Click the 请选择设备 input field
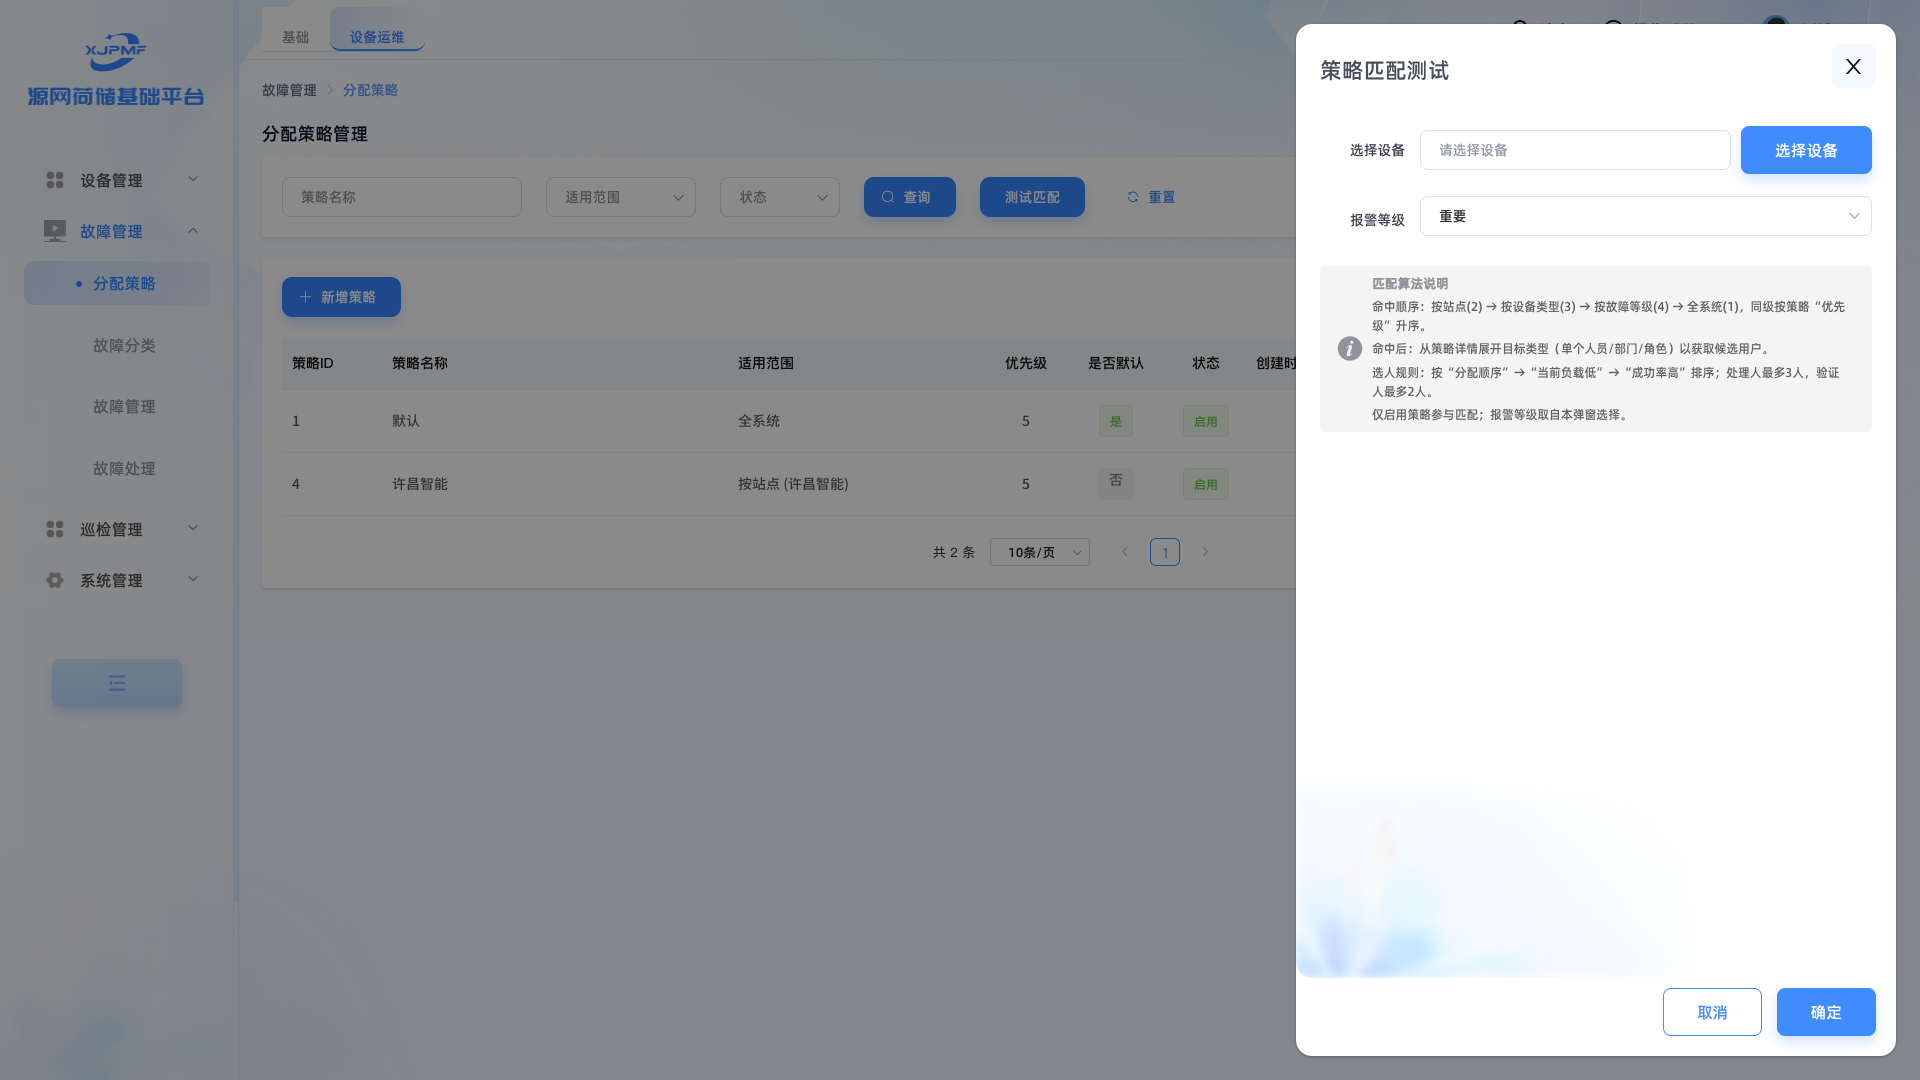The height and width of the screenshot is (1080, 1920). point(1574,150)
